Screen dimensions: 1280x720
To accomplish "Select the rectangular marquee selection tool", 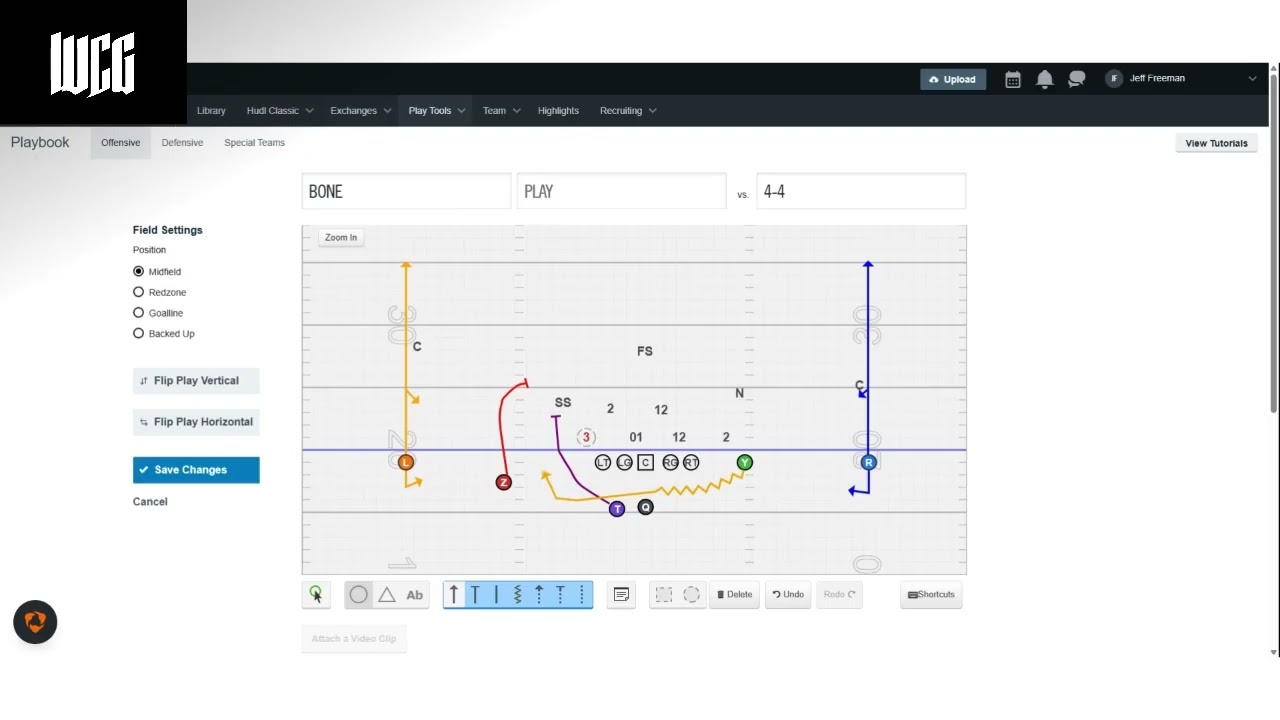I will tap(664, 595).
